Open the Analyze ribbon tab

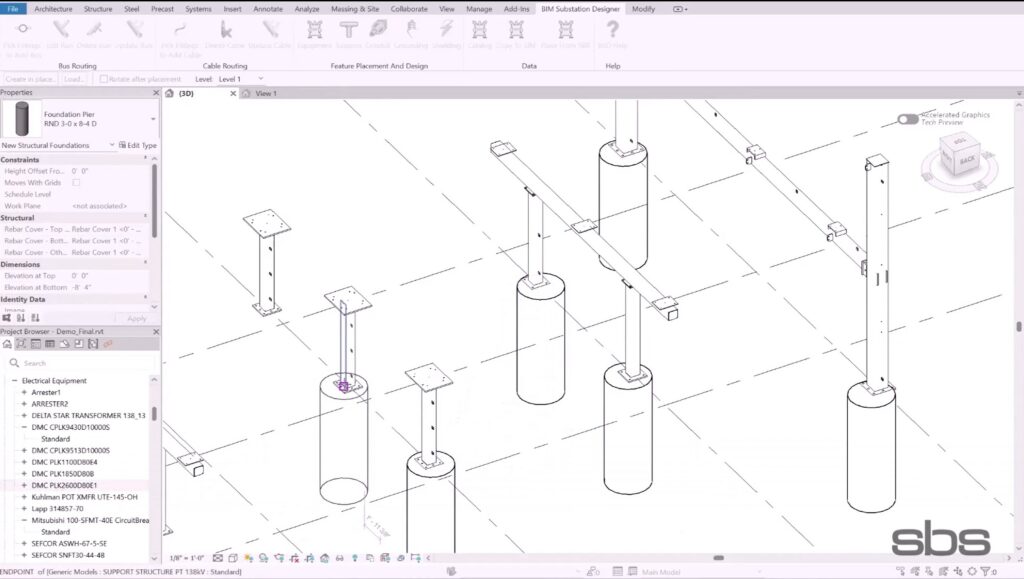(x=307, y=8)
